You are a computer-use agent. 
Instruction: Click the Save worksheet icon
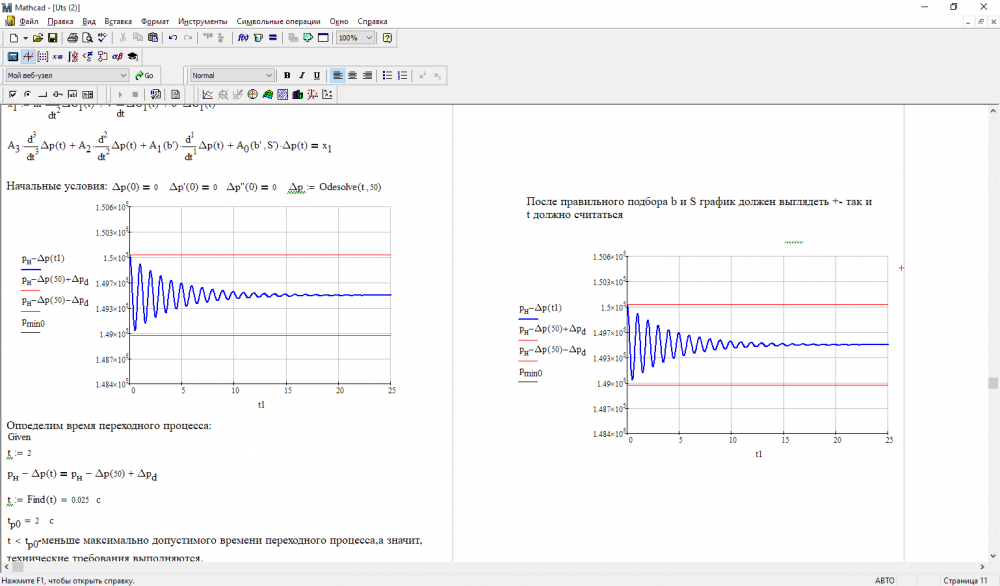coord(52,38)
